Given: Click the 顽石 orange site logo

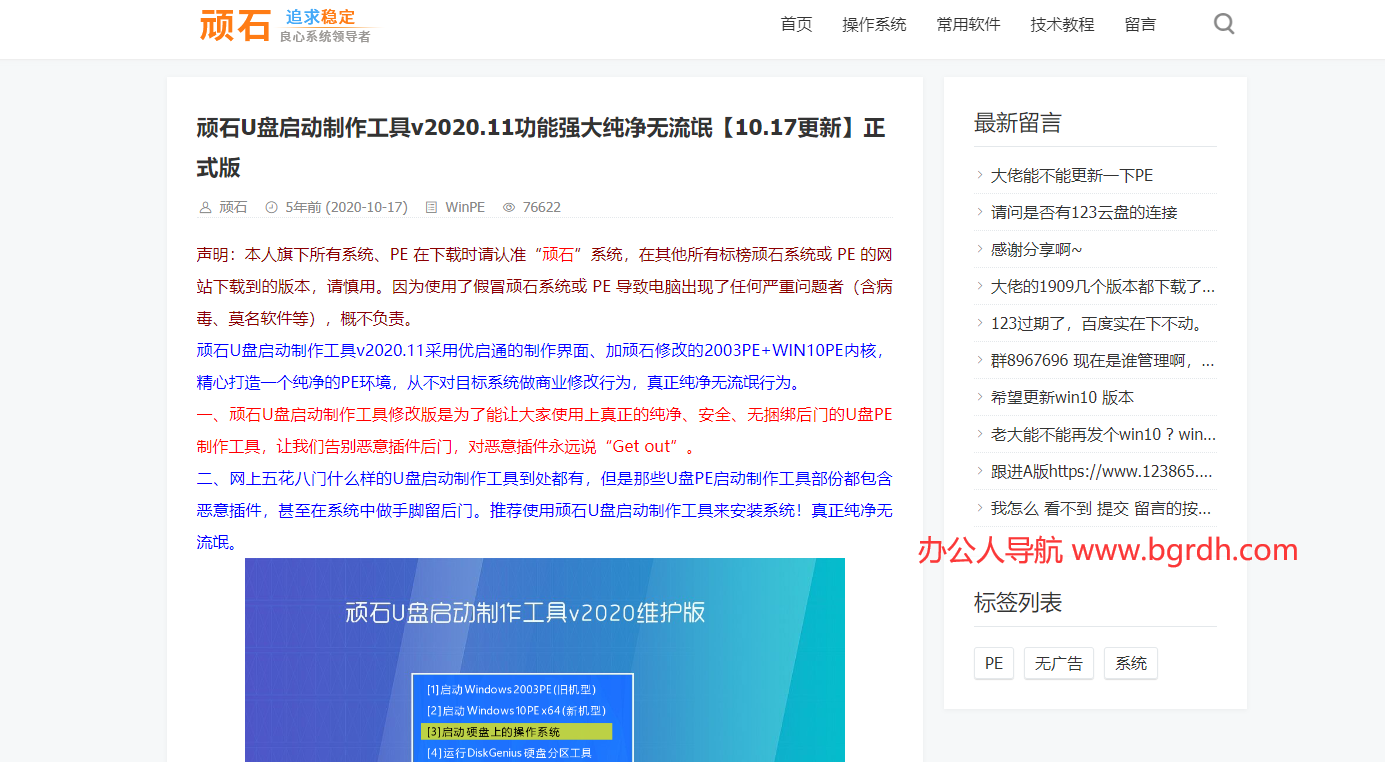Looking at the screenshot, I should coord(235,25).
